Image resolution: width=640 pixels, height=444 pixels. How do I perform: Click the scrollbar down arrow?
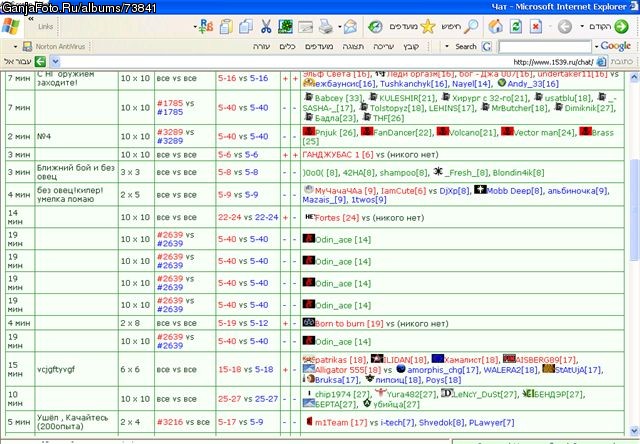coord(634,431)
